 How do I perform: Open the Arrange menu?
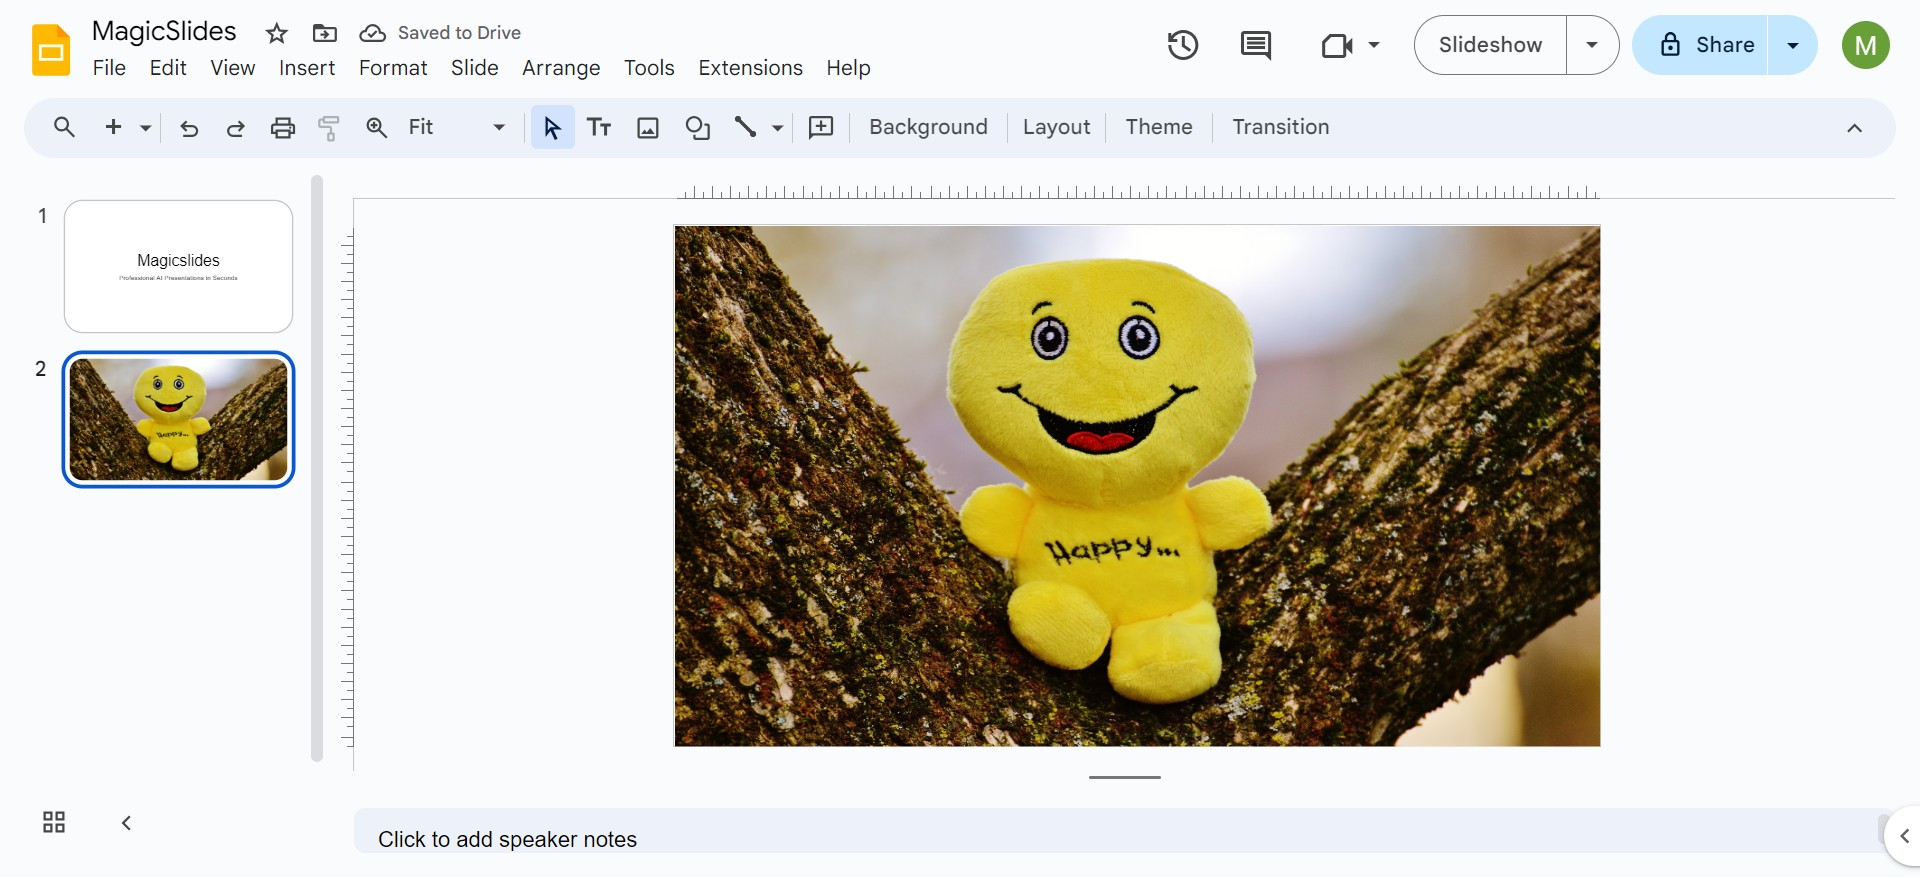(x=560, y=68)
